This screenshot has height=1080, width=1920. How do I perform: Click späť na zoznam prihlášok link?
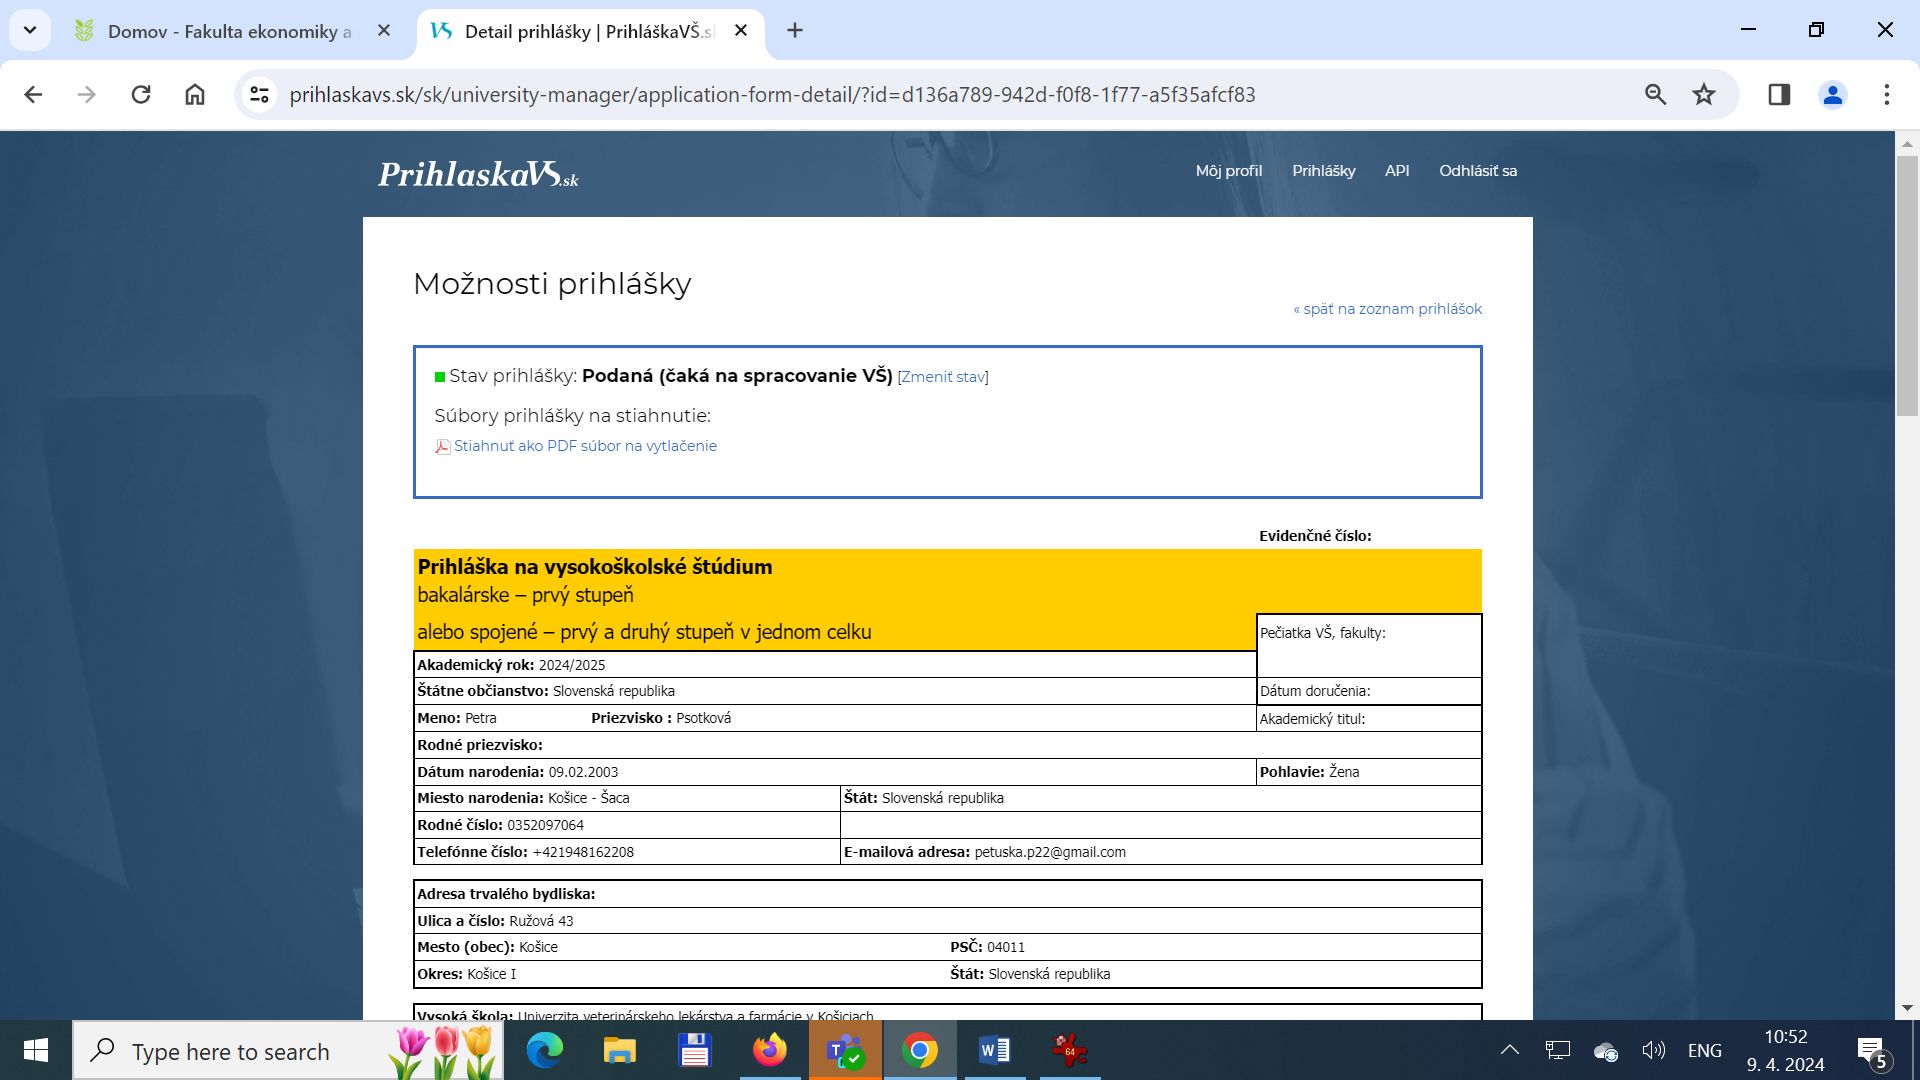tap(1387, 309)
